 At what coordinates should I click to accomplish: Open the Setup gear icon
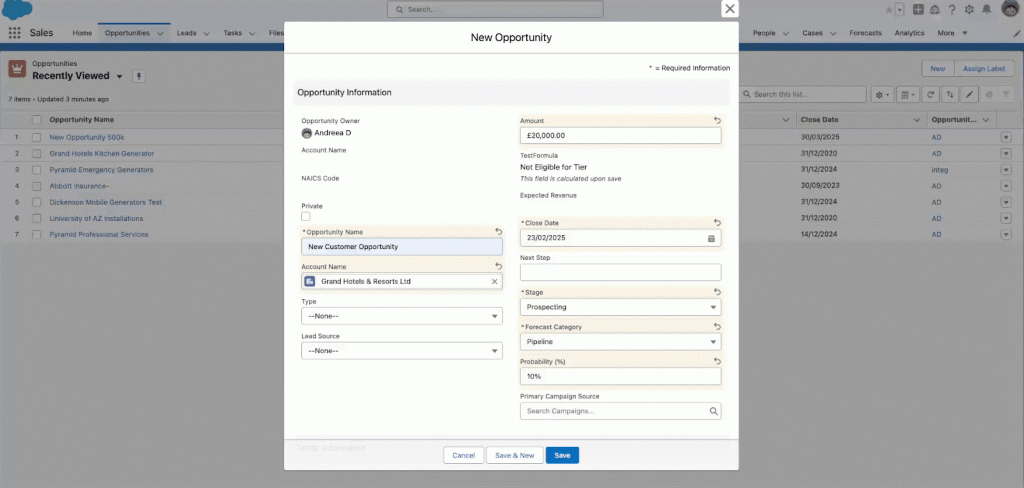pos(969,10)
